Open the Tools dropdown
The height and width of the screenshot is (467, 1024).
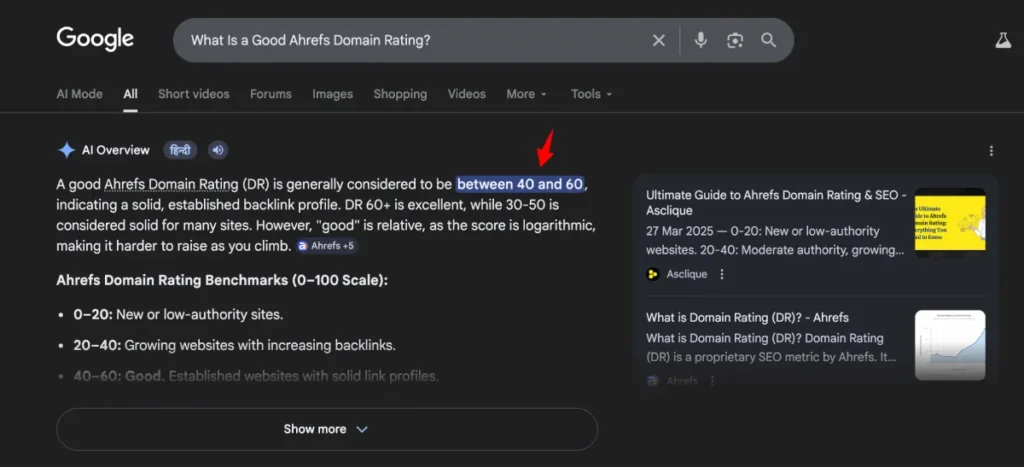[x=591, y=94]
